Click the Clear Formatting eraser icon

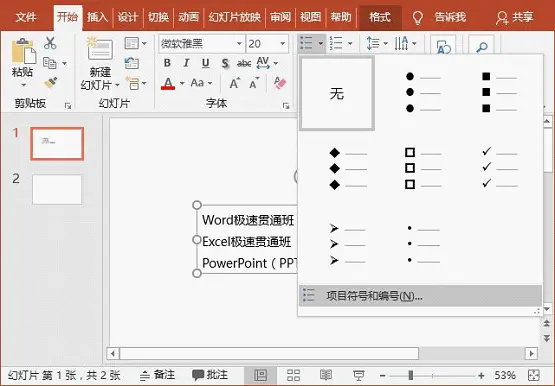280,83
